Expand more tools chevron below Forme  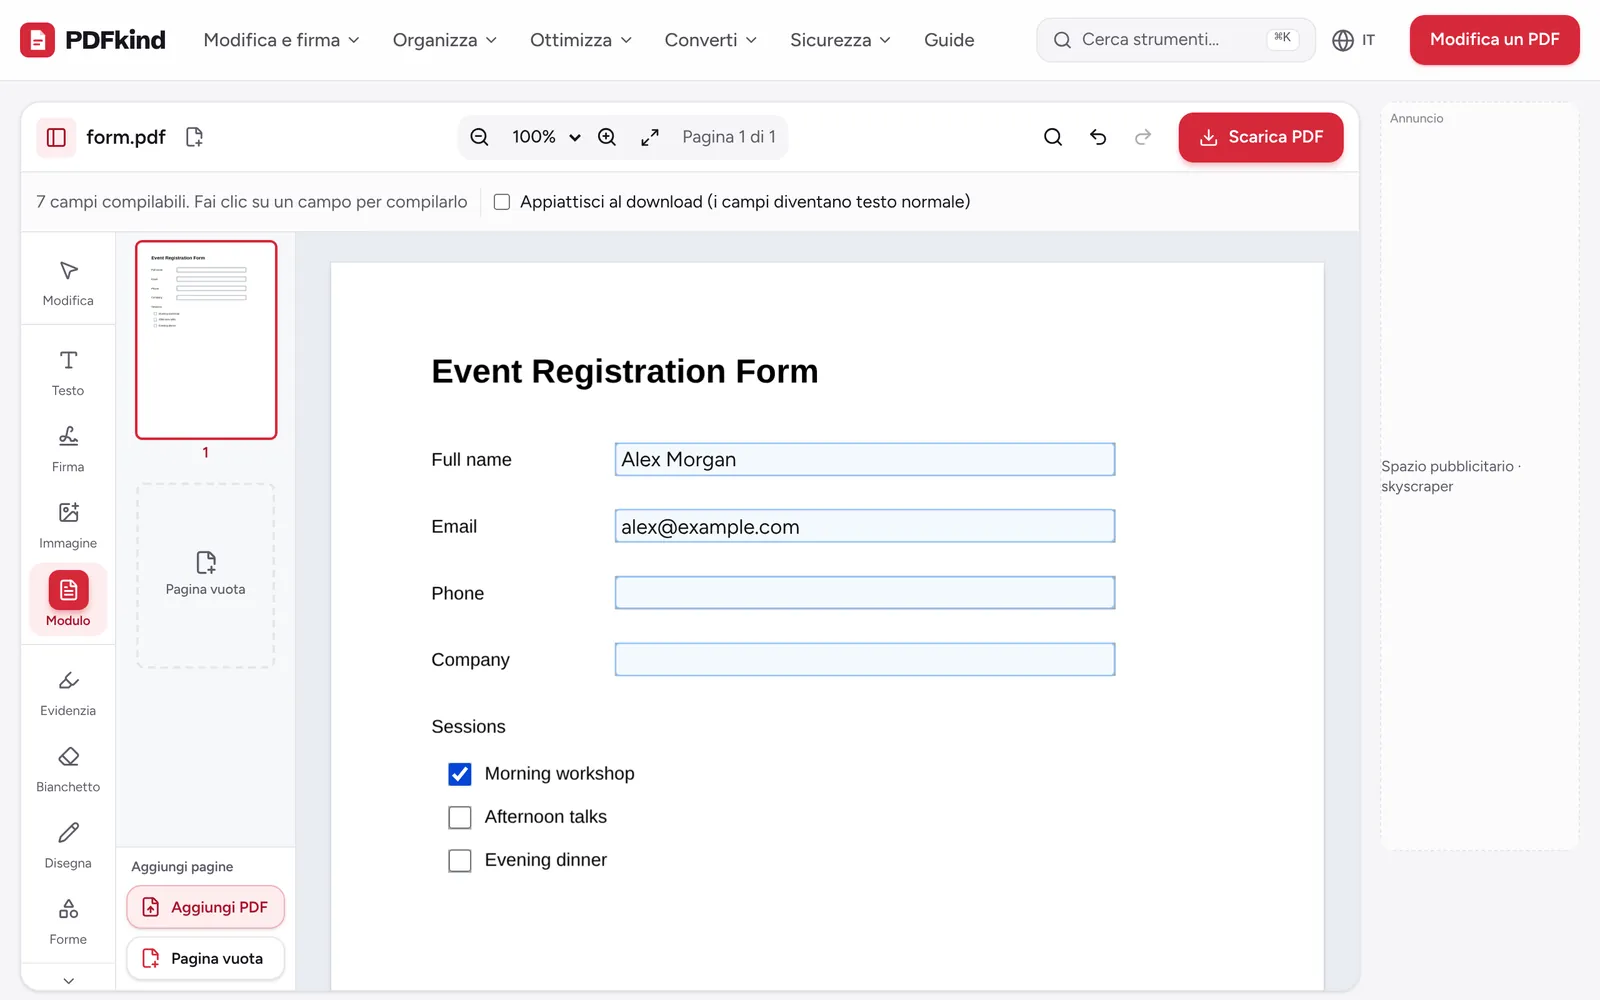tap(68, 980)
